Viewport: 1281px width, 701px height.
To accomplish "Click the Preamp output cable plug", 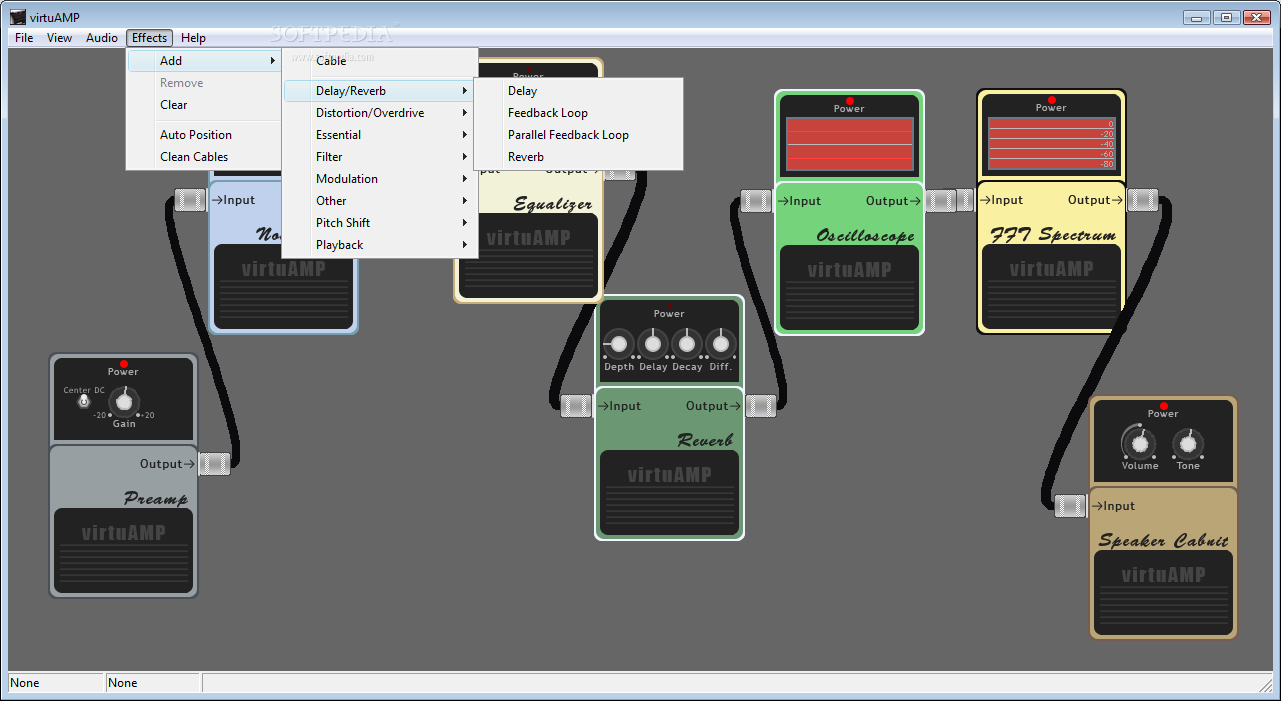I will point(214,464).
